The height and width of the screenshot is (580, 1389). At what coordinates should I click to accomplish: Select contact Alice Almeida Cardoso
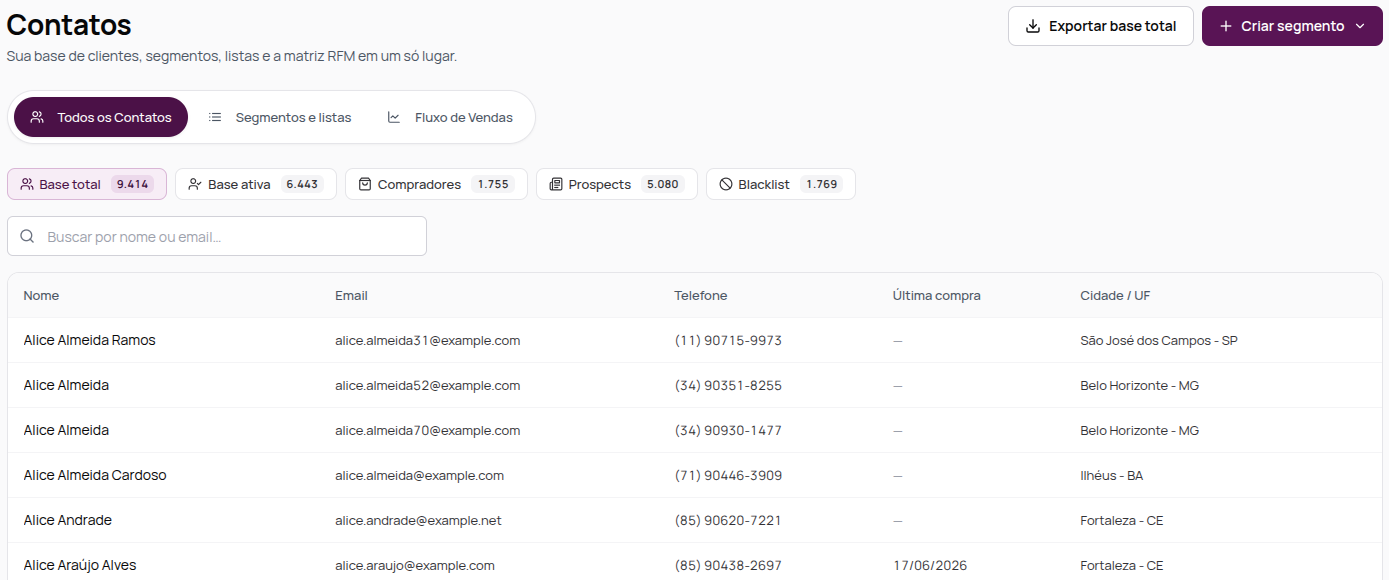coord(95,475)
